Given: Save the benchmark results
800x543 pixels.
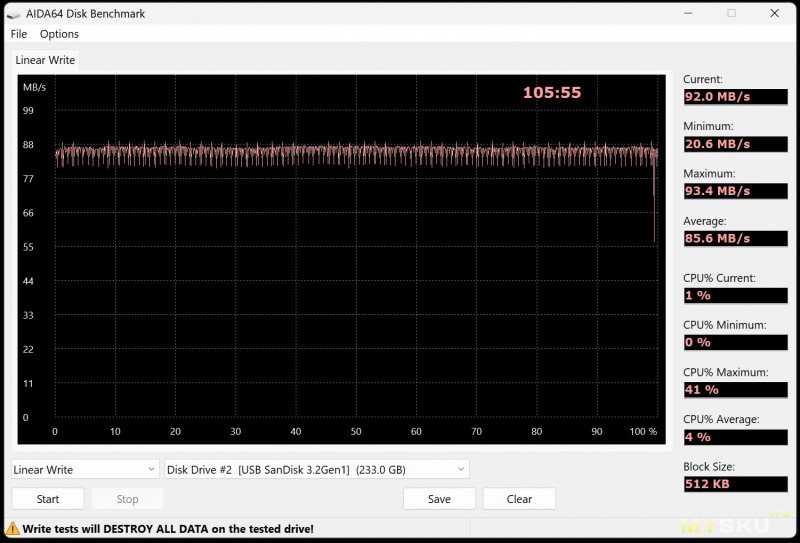Looking at the screenshot, I should click(439, 499).
